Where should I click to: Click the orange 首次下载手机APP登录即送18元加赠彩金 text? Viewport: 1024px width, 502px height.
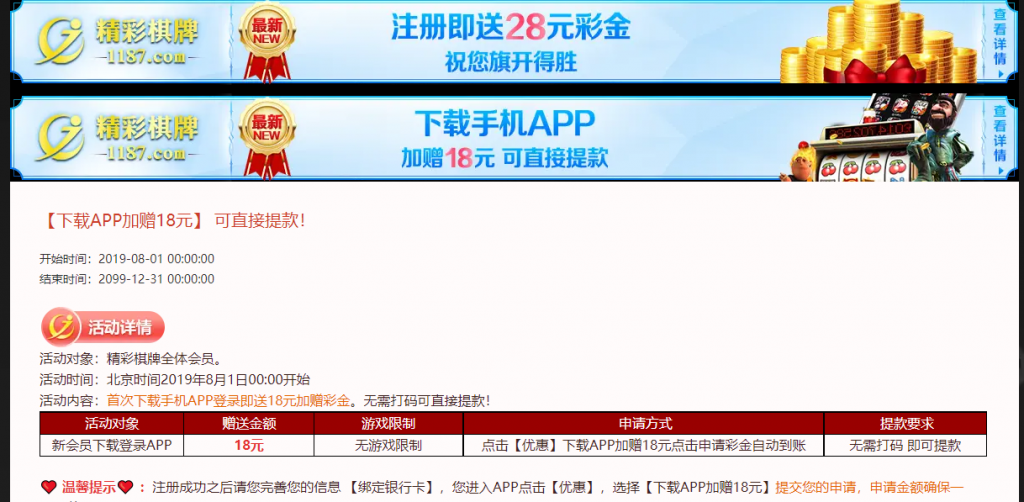point(228,401)
